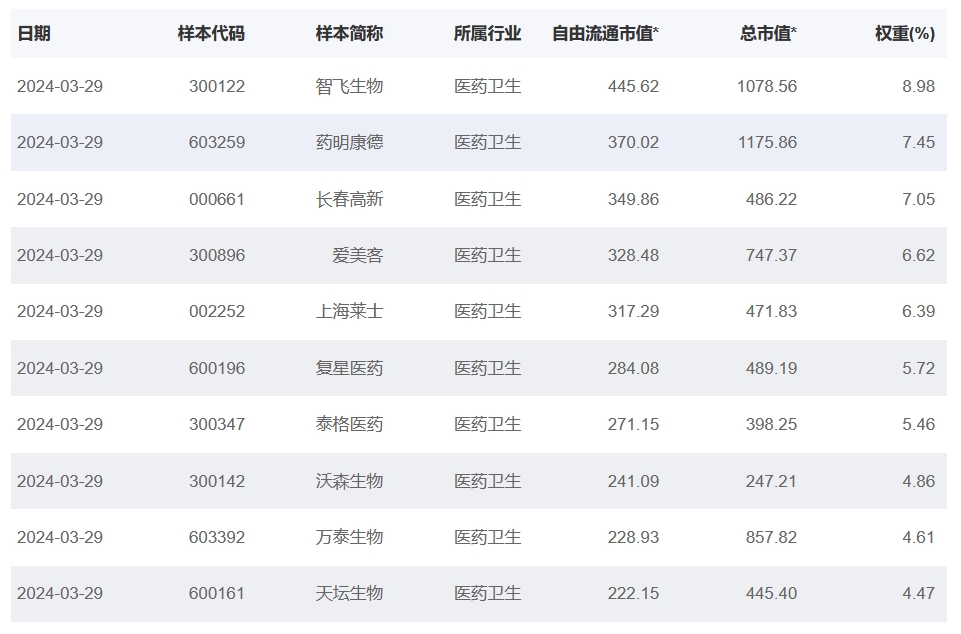The width and height of the screenshot is (961, 634).
Task: Click the stock name 万泰生物
Action: pyautogui.click(x=349, y=537)
